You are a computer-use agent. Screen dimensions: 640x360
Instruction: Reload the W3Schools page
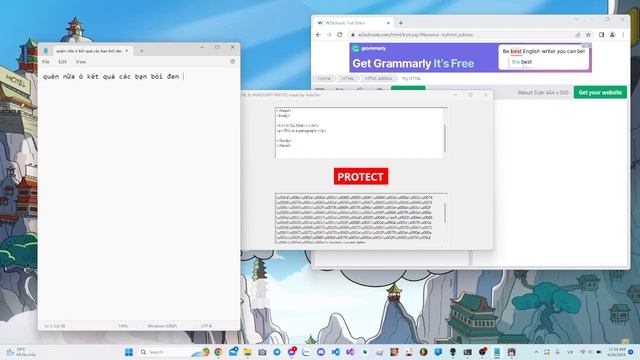(340, 35)
